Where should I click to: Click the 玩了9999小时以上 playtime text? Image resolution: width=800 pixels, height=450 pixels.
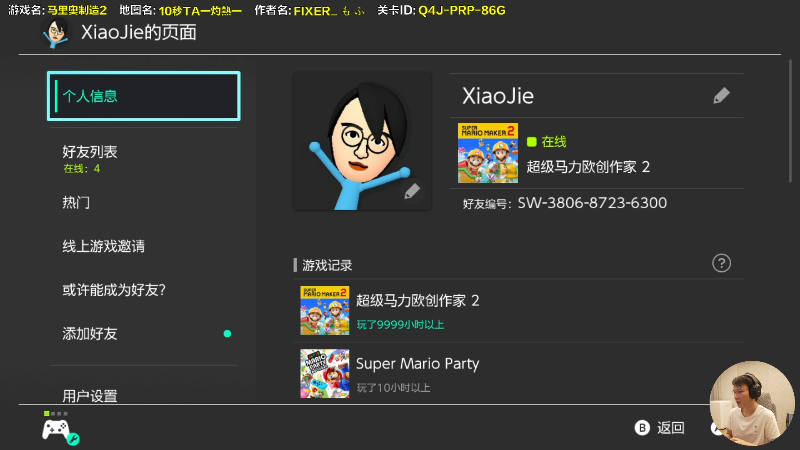400,324
